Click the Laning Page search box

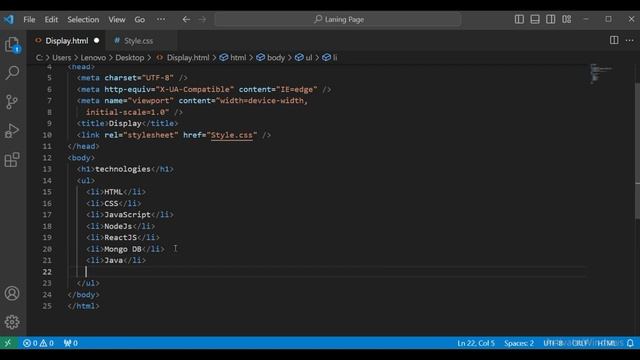pyautogui.click(x=338, y=19)
